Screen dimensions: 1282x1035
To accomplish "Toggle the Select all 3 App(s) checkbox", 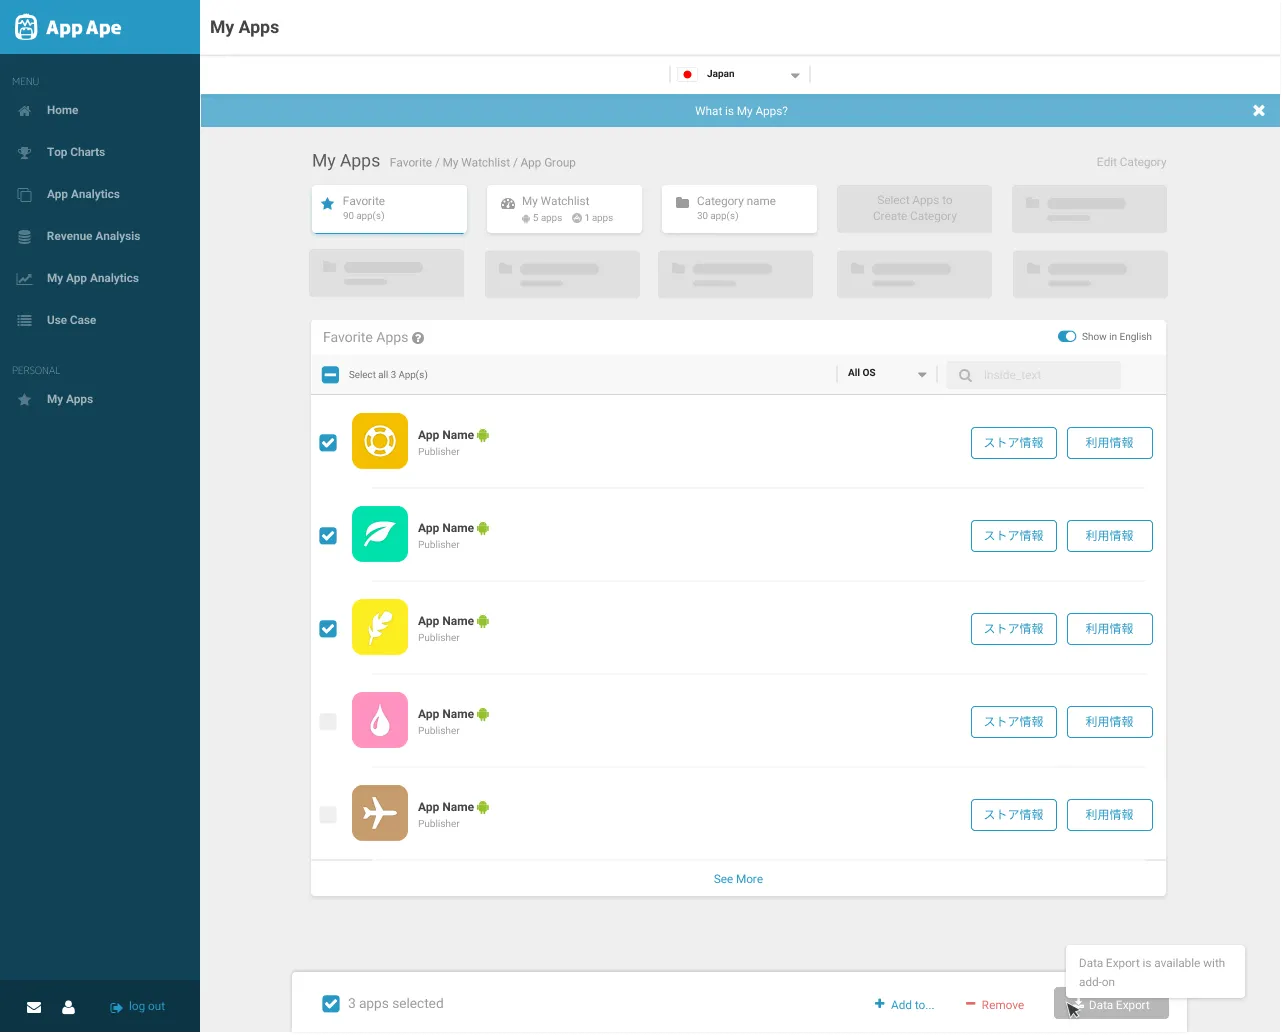I will tap(330, 375).
